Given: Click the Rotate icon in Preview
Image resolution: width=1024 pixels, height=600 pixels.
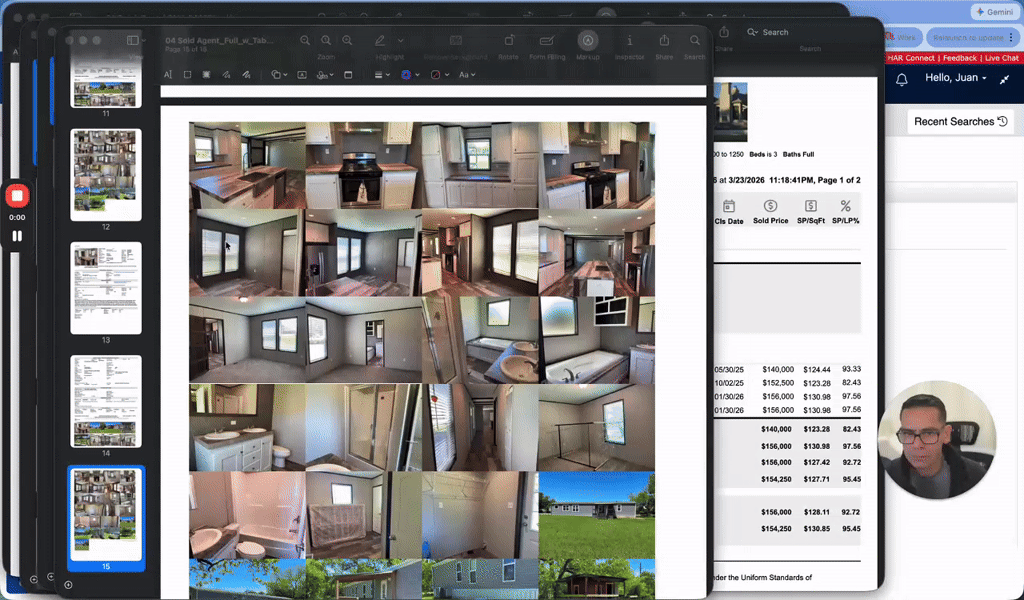Looking at the screenshot, I should pos(508,41).
